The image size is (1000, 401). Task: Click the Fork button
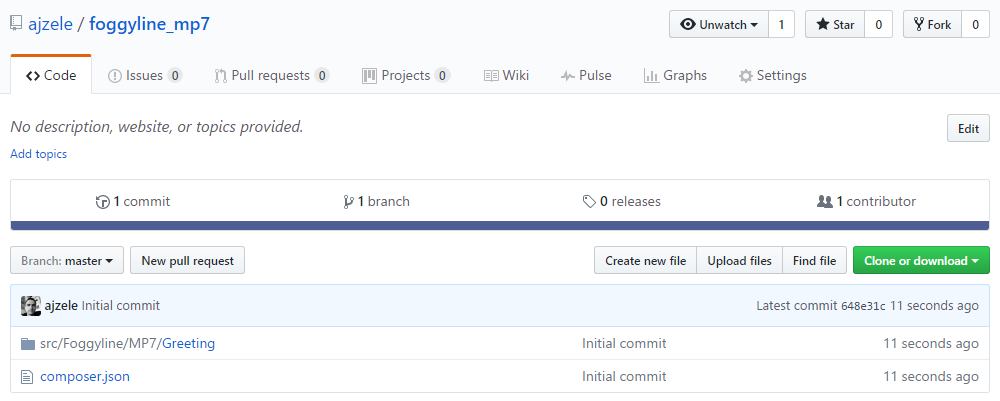click(932, 25)
